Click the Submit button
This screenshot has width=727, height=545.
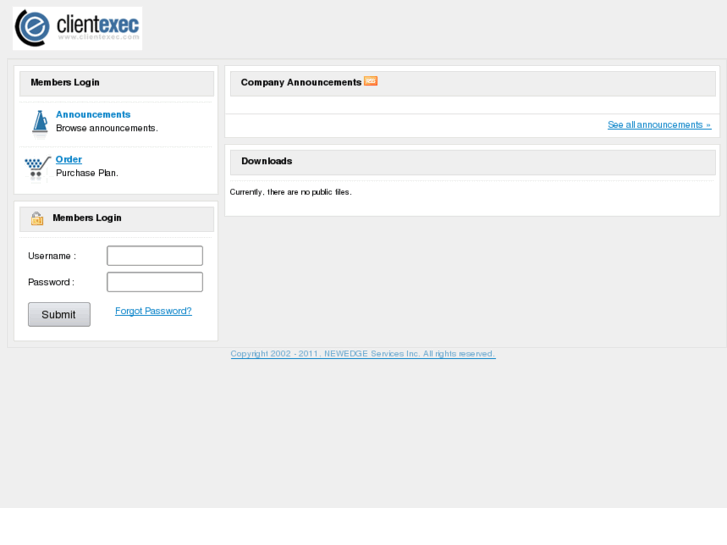(x=59, y=314)
